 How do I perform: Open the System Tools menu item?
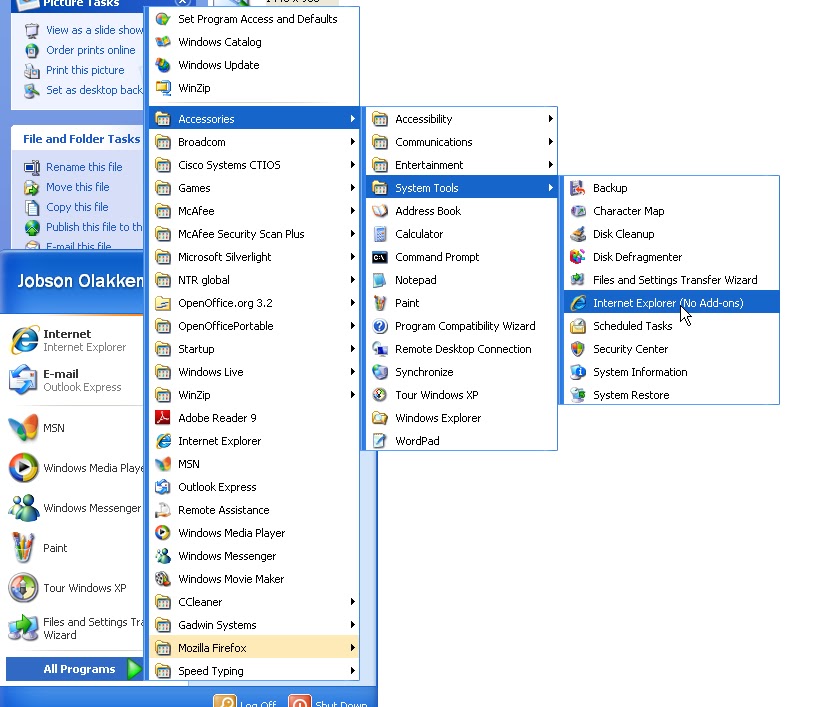pos(462,188)
